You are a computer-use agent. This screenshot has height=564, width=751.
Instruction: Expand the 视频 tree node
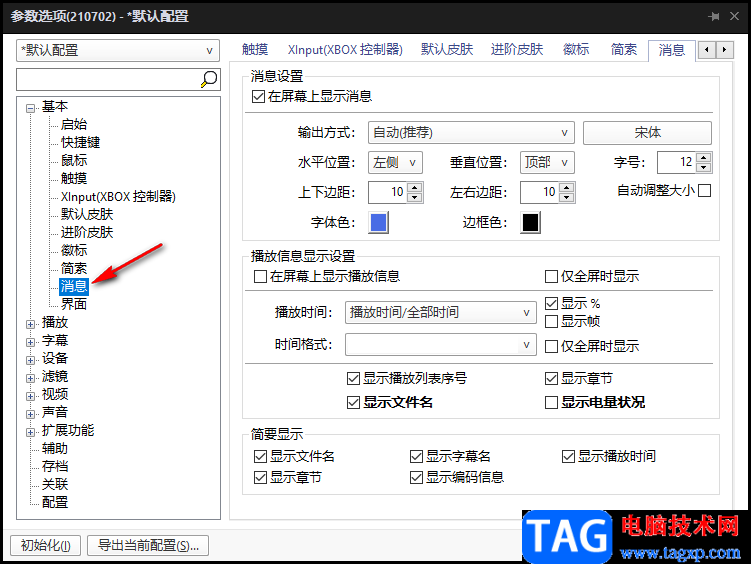click(x=31, y=396)
